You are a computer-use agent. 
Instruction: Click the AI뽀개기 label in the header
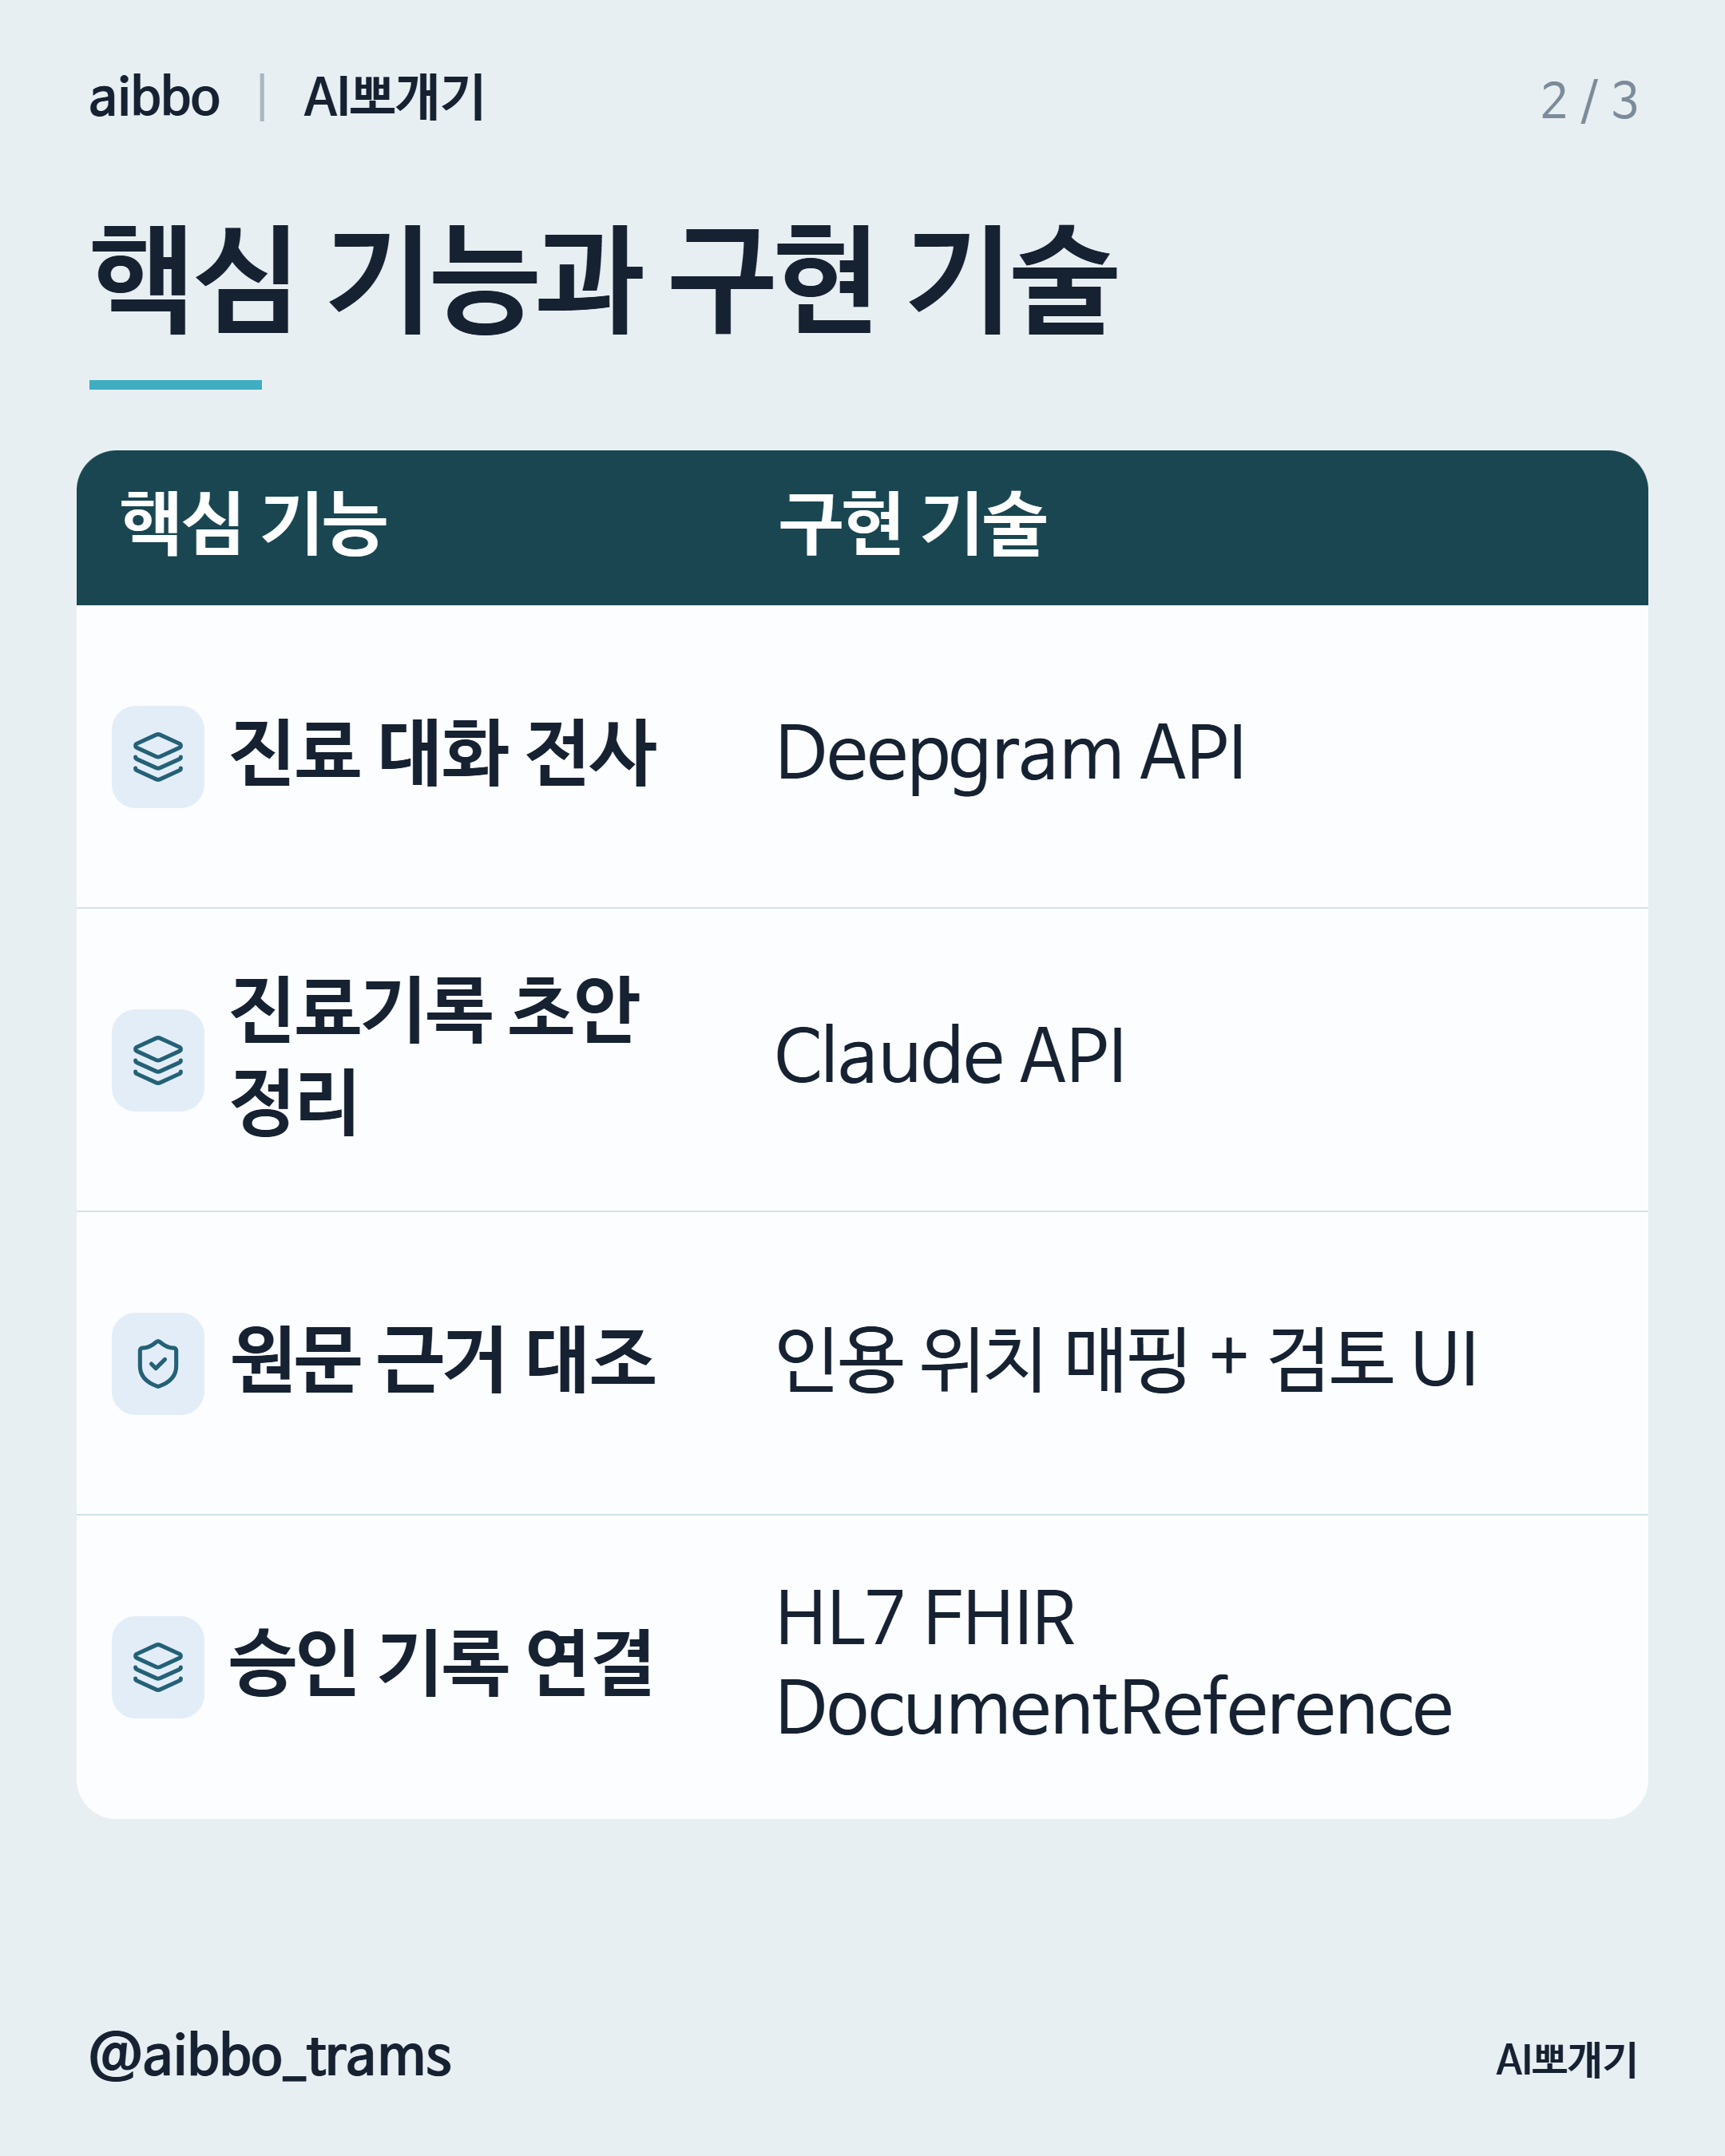[x=394, y=98]
